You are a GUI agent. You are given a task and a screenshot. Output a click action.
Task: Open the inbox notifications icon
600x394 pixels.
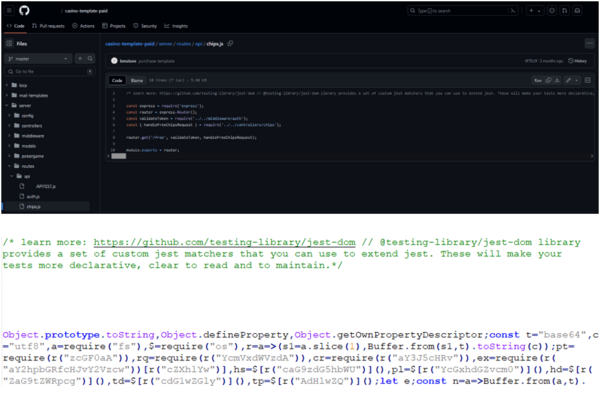pyautogui.click(x=577, y=11)
